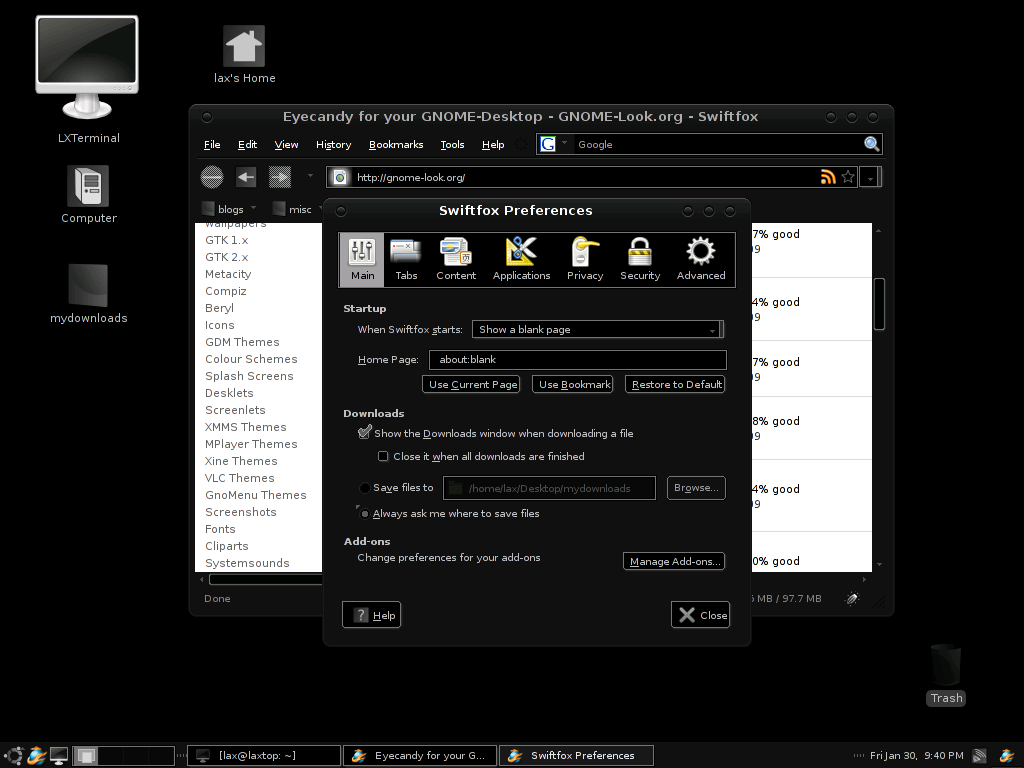
Task: Open the Tools menu in Swiftfox
Action: 452,144
